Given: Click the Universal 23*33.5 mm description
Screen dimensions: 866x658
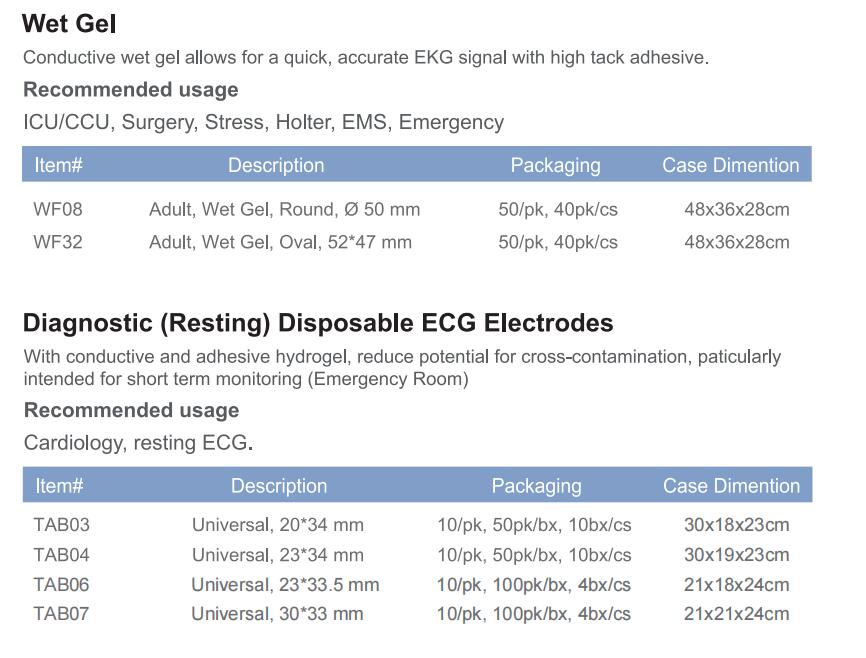Looking at the screenshot, I should click(x=285, y=585).
